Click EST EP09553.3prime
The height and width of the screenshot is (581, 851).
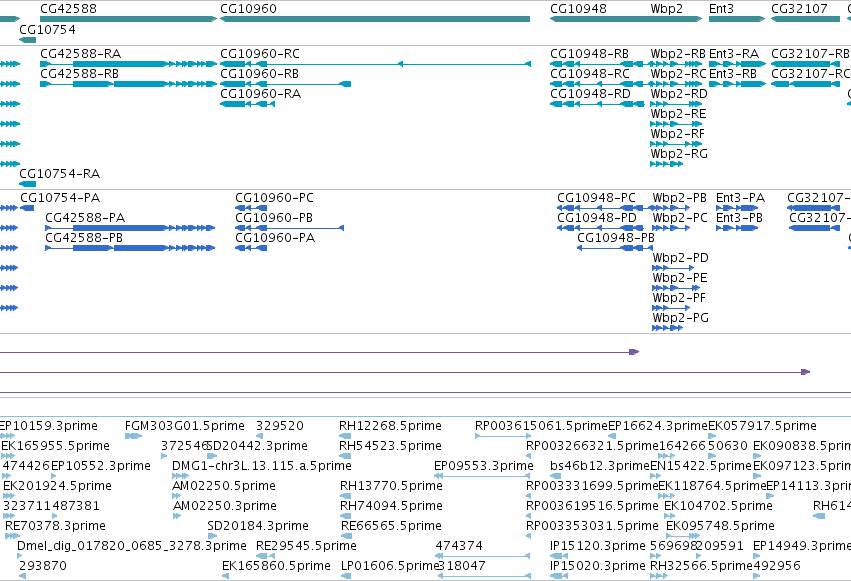tap(484, 466)
